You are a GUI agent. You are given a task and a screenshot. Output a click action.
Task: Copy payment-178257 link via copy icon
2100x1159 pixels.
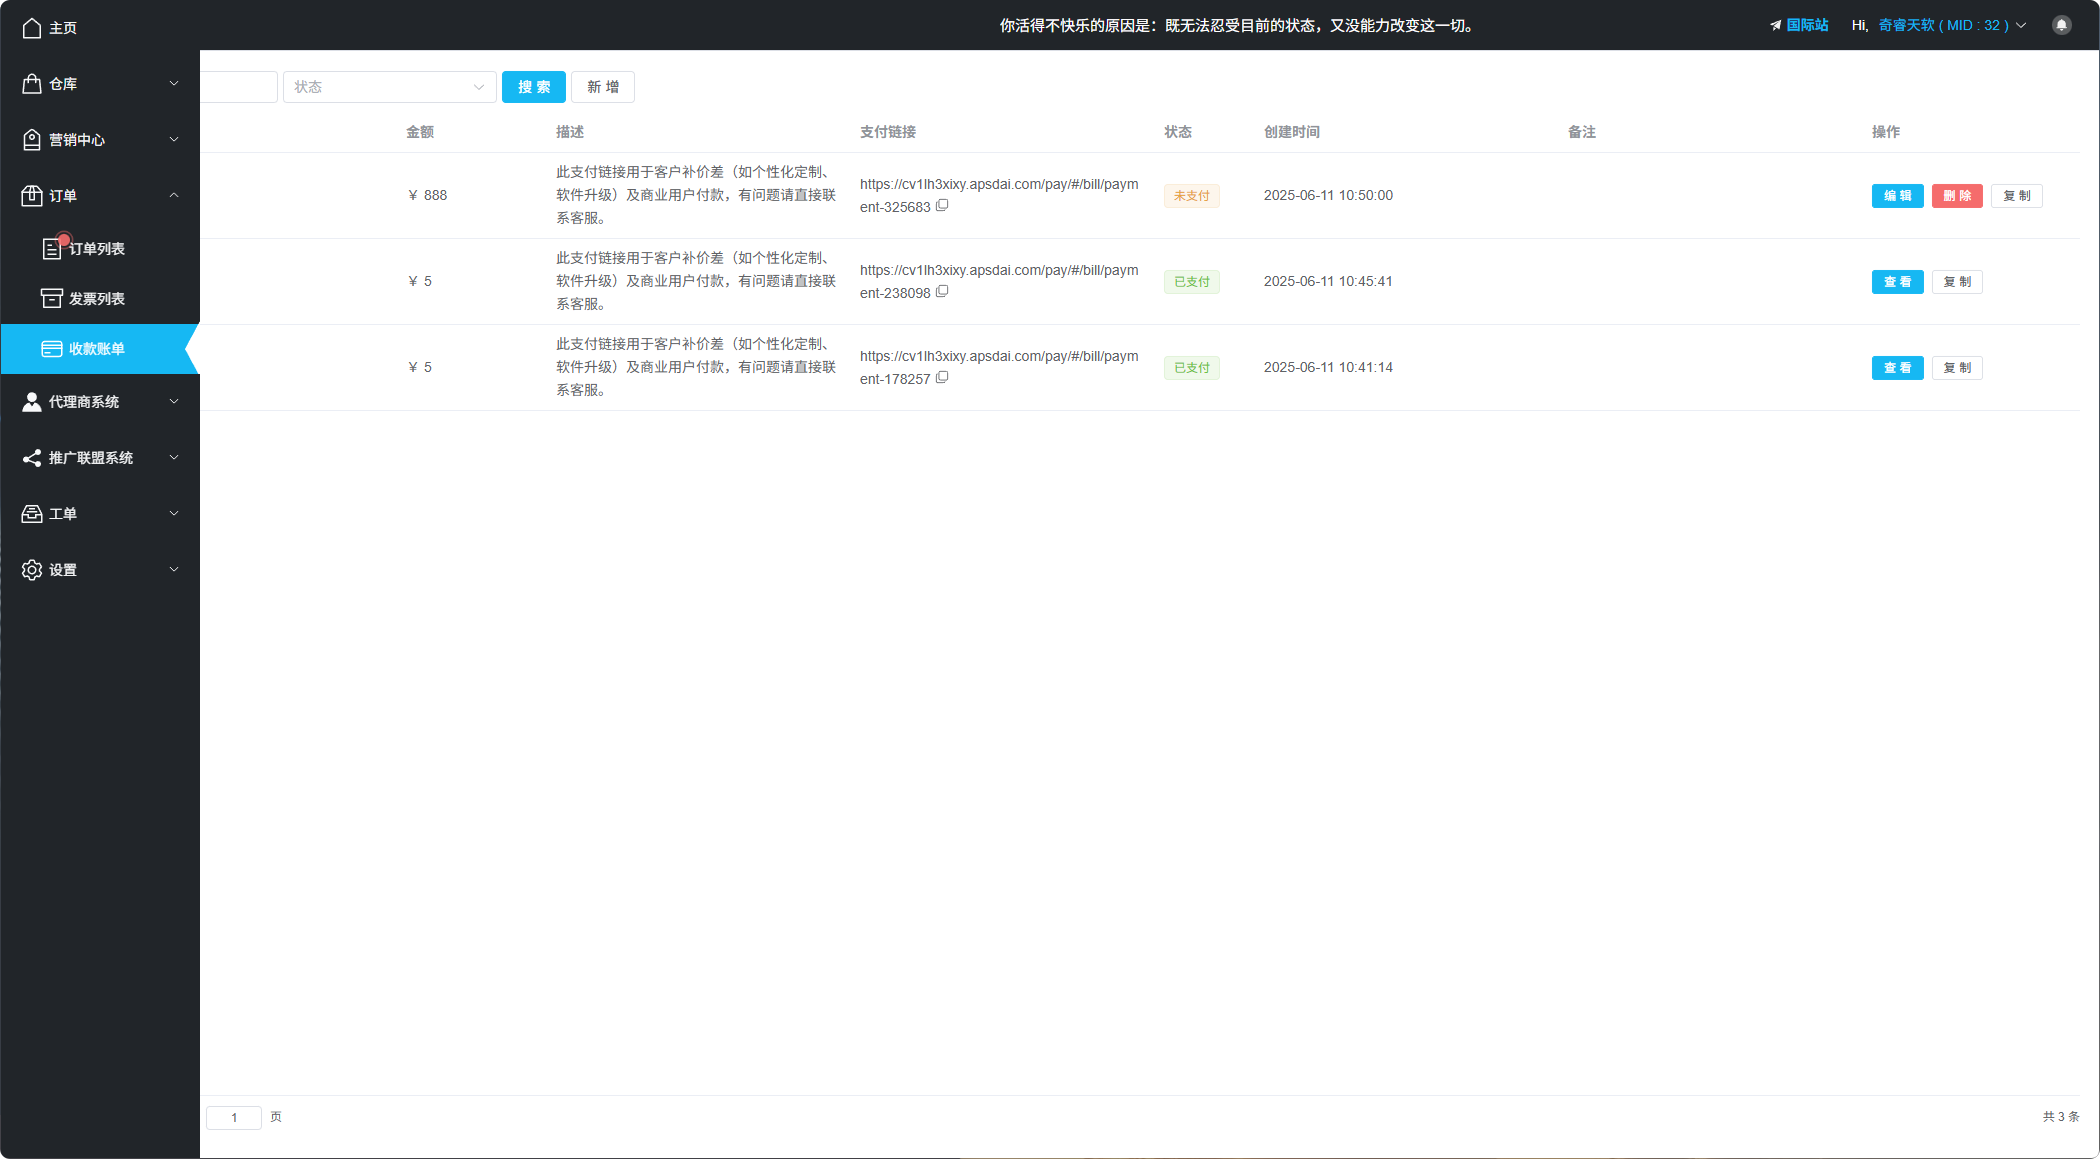point(942,377)
